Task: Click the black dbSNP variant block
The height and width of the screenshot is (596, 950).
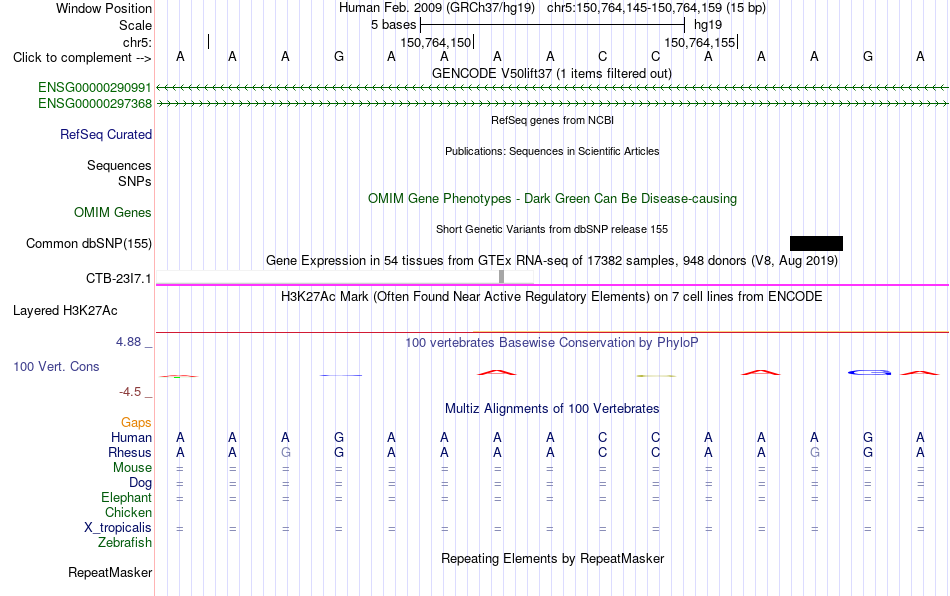Action: click(816, 243)
